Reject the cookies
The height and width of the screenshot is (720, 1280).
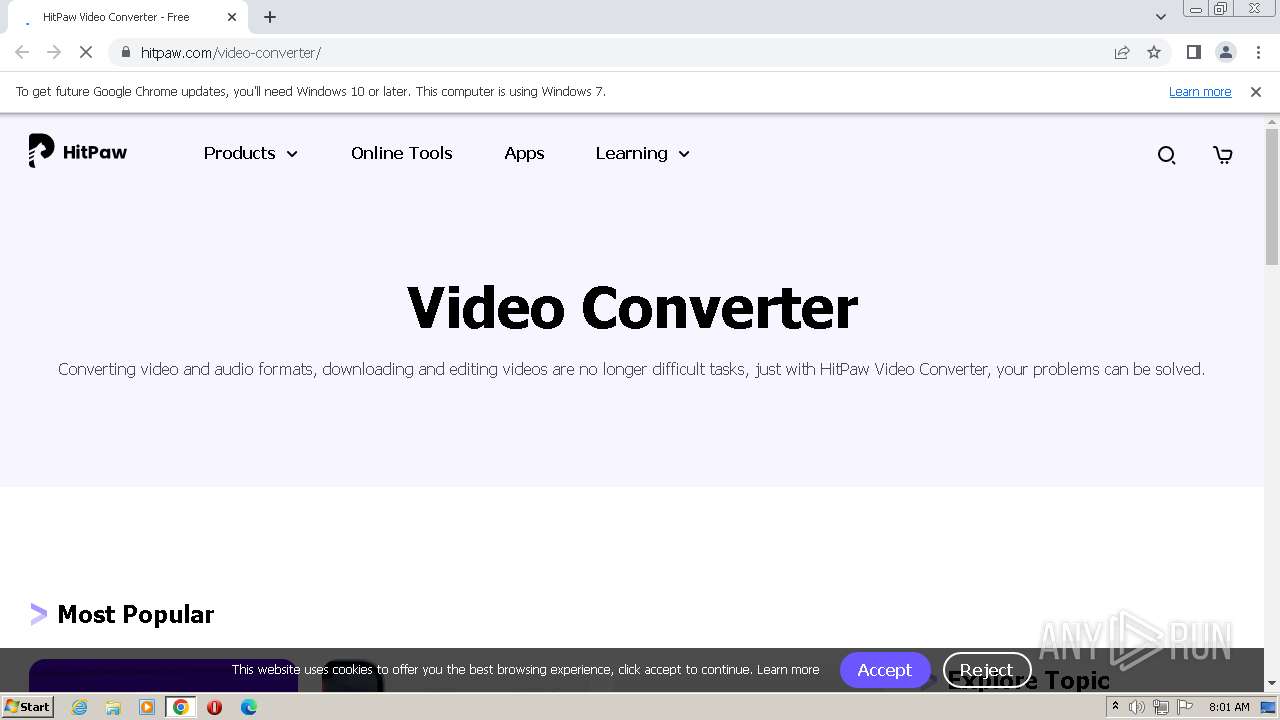point(987,670)
